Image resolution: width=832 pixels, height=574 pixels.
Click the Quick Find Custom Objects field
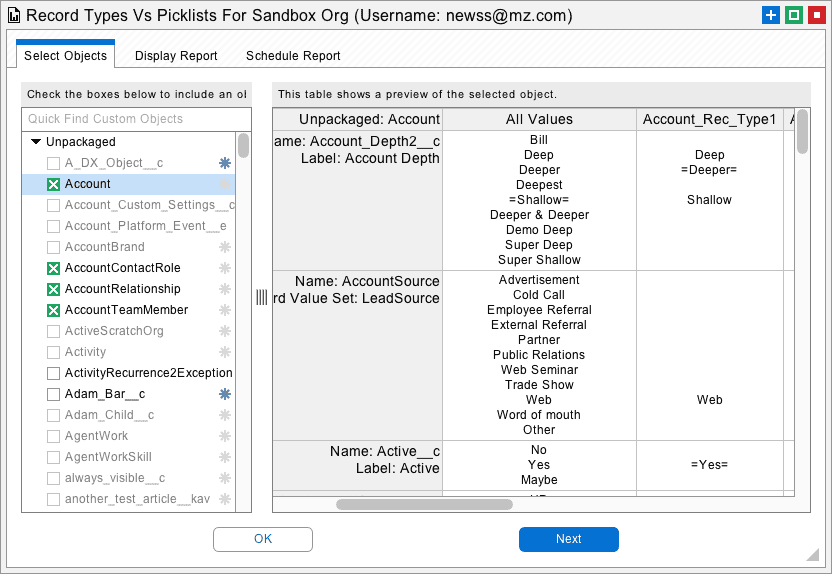(136, 119)
